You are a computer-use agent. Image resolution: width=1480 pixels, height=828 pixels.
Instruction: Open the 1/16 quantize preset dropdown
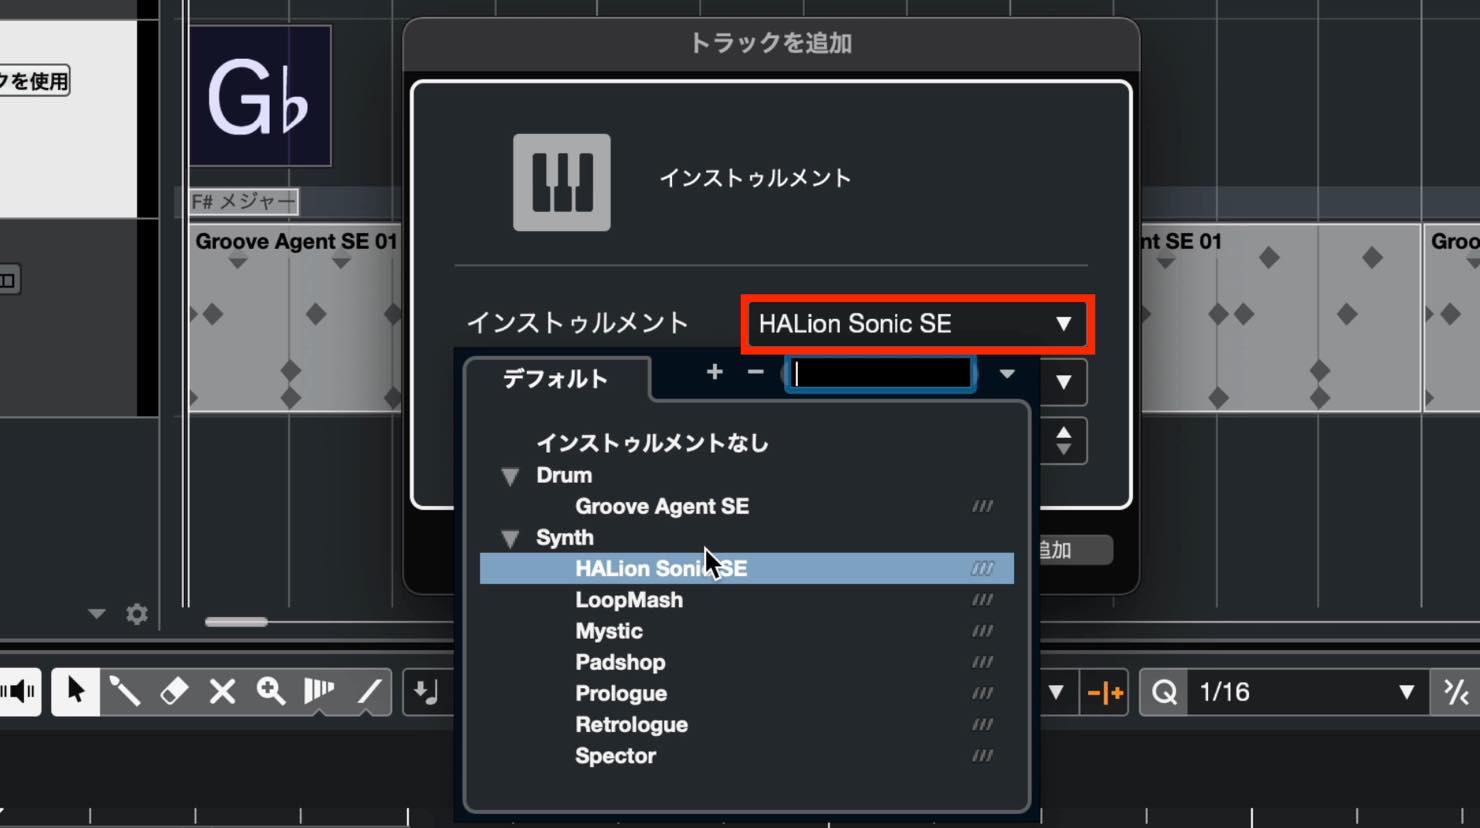[x=1308, y=692]
